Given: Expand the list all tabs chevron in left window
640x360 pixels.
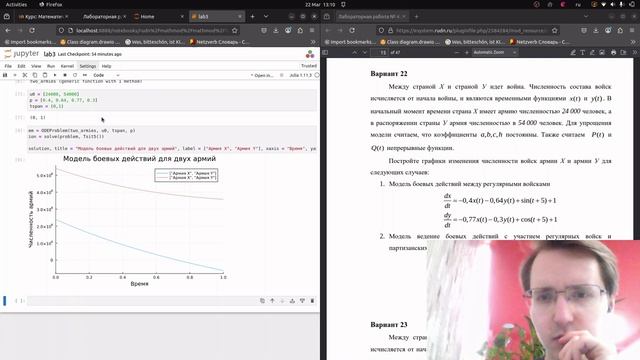Looking at the screenshot, I should click(x=266, y=17).
